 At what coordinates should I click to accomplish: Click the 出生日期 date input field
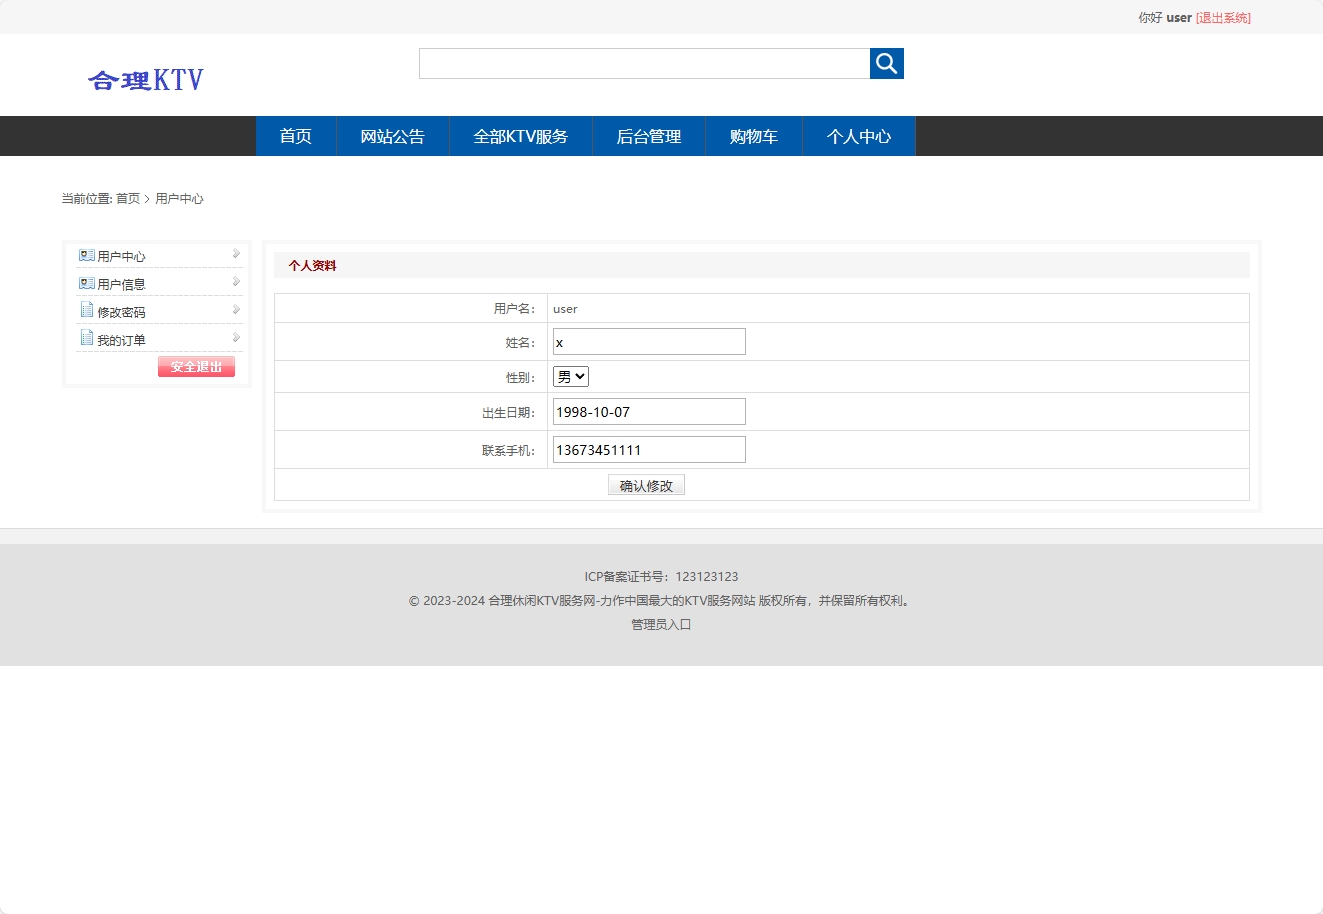[x=648, y=411]
